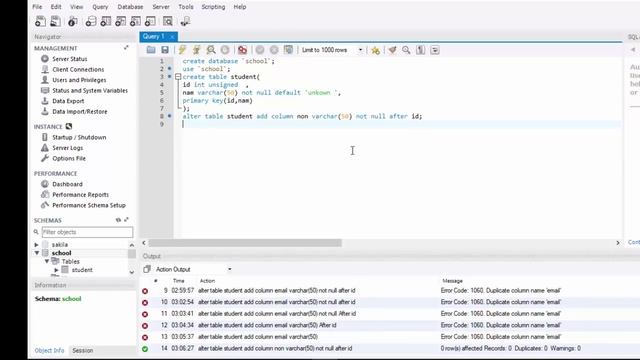Open find panel magnifier icon

(x=406, y=50)
